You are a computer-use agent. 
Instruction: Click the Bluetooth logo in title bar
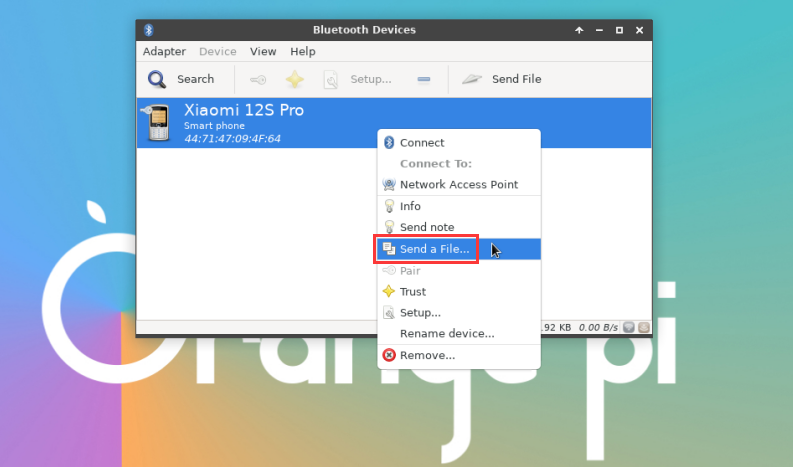(x=148, y=30)
